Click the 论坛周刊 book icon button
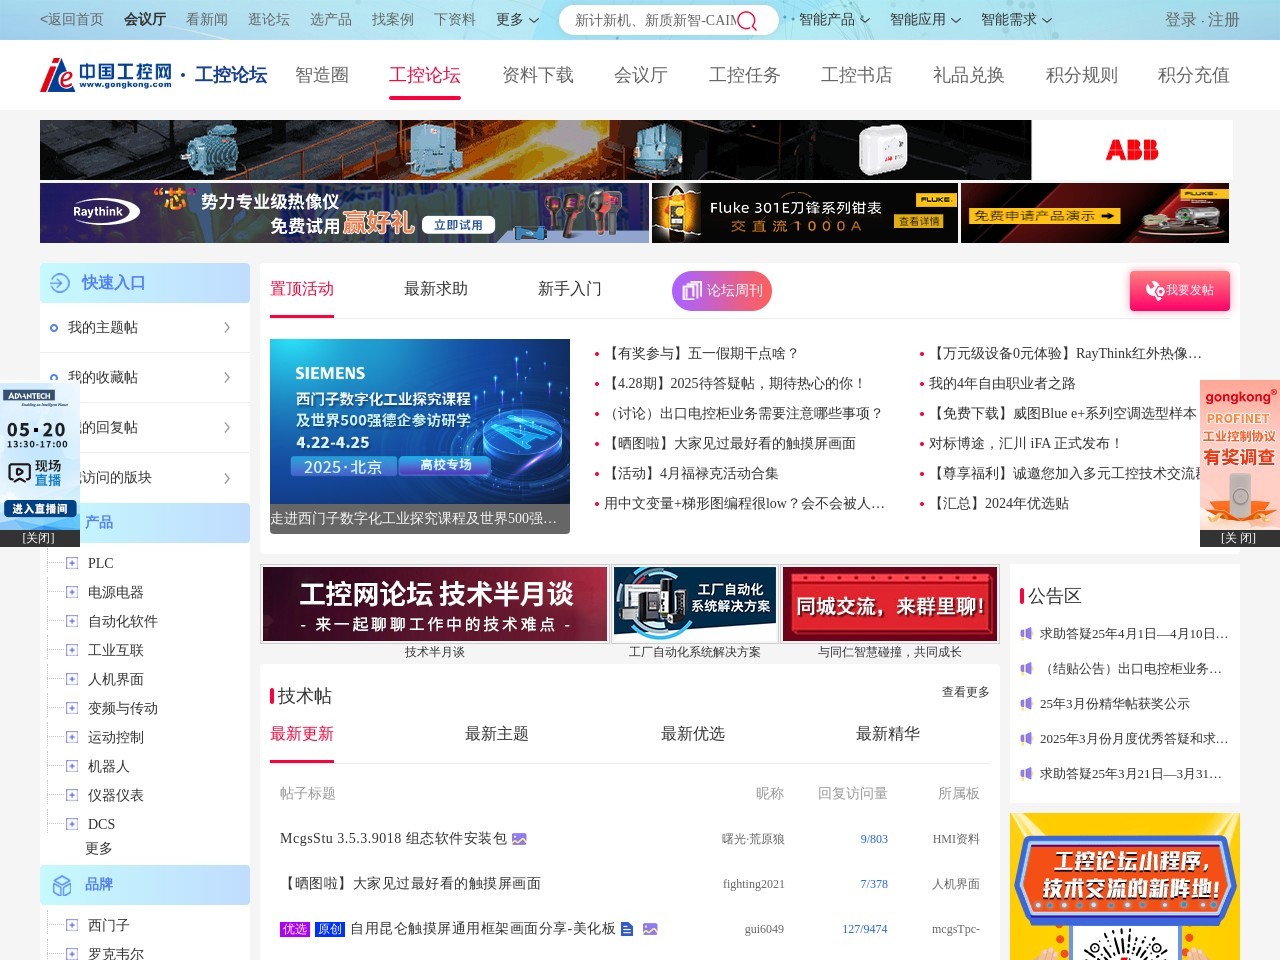1280x960 pixels. pyautogui.click(x=722, y=291)
